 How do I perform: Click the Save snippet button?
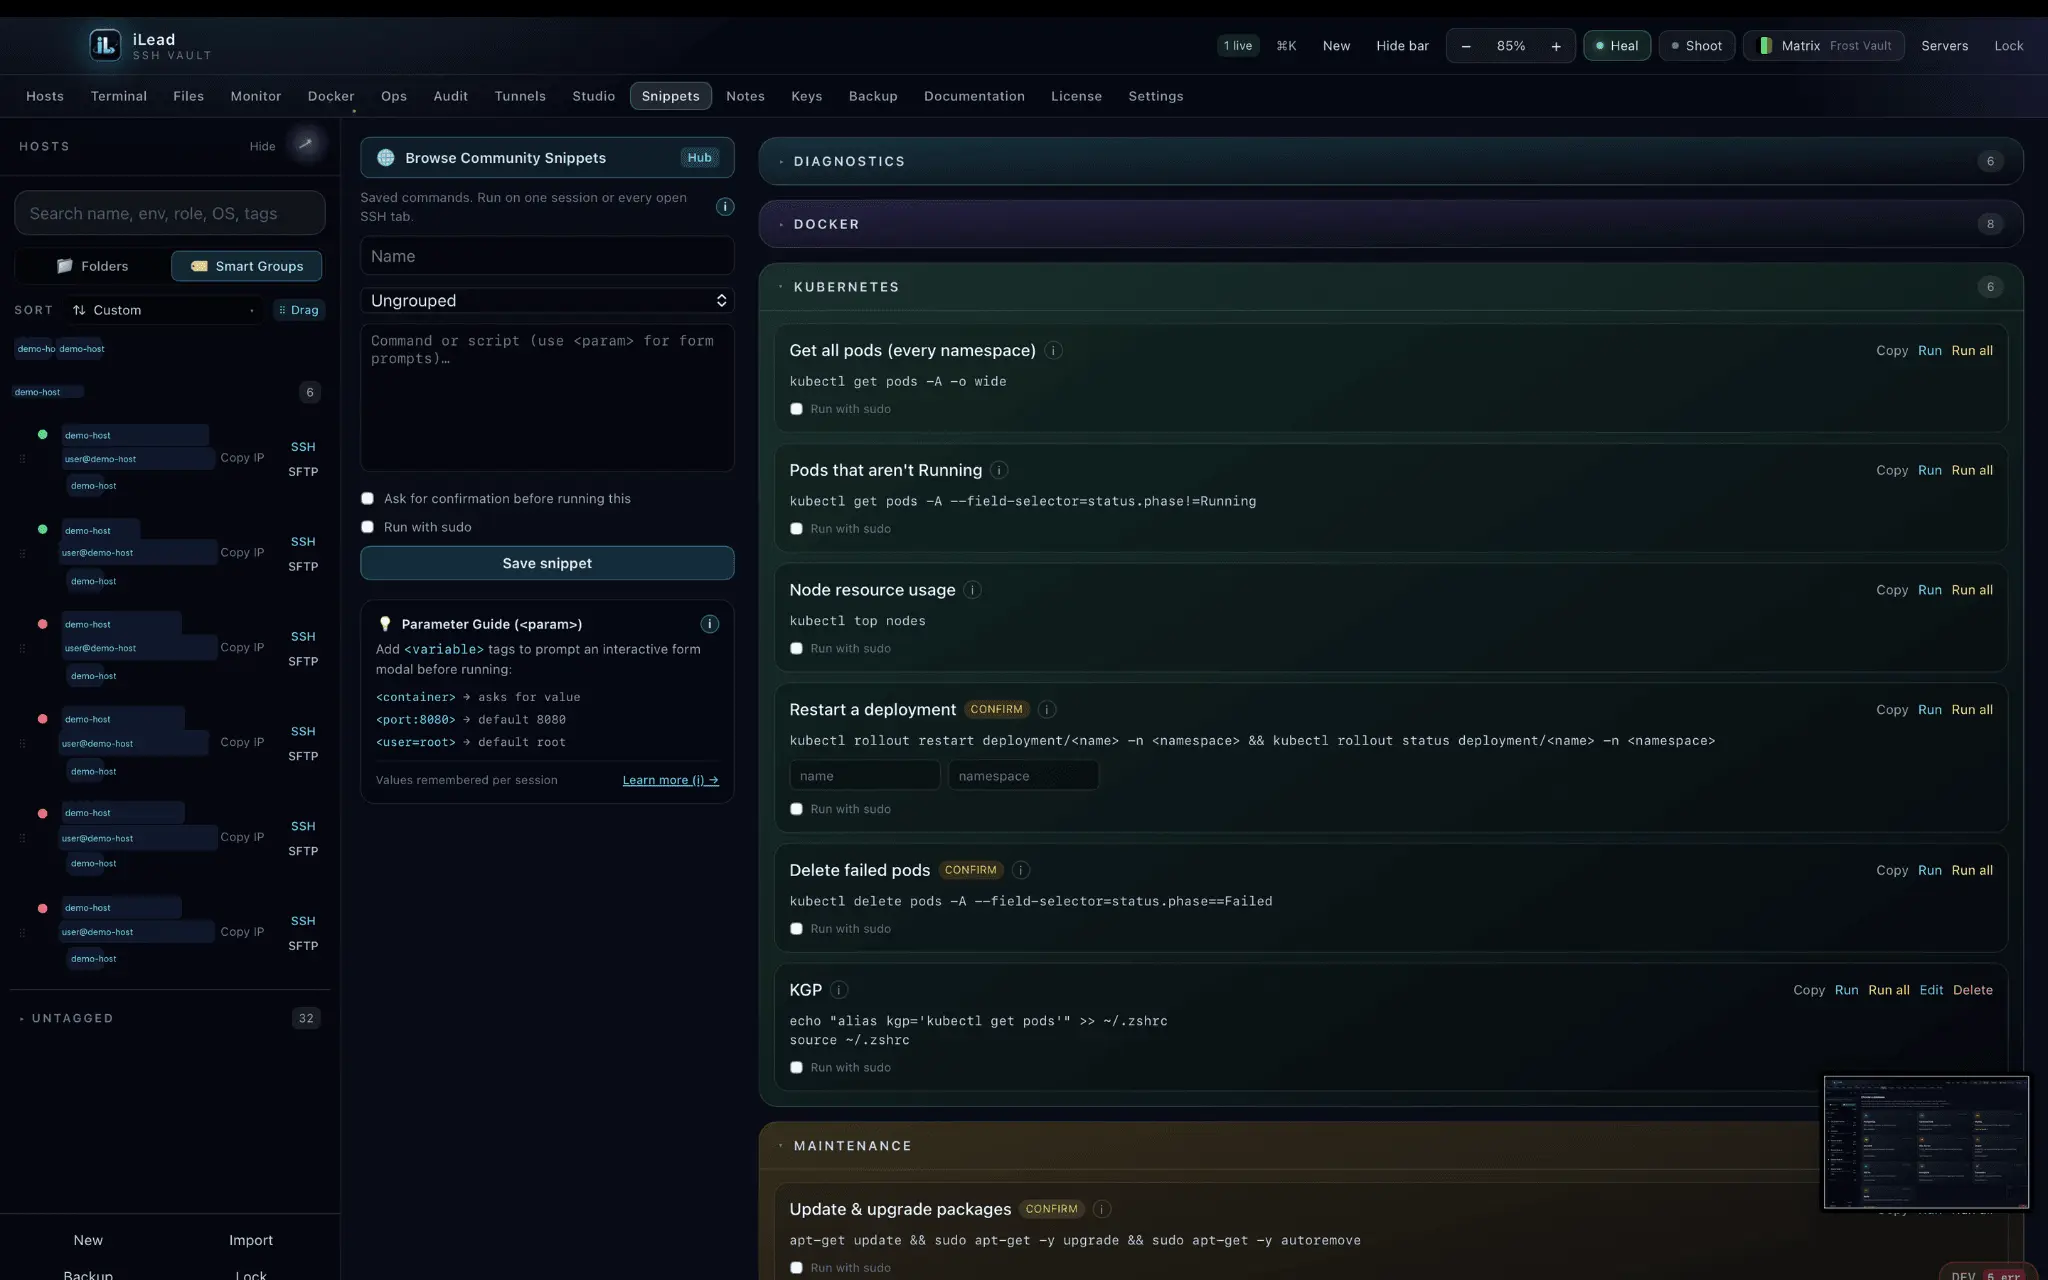click(547, 563)
